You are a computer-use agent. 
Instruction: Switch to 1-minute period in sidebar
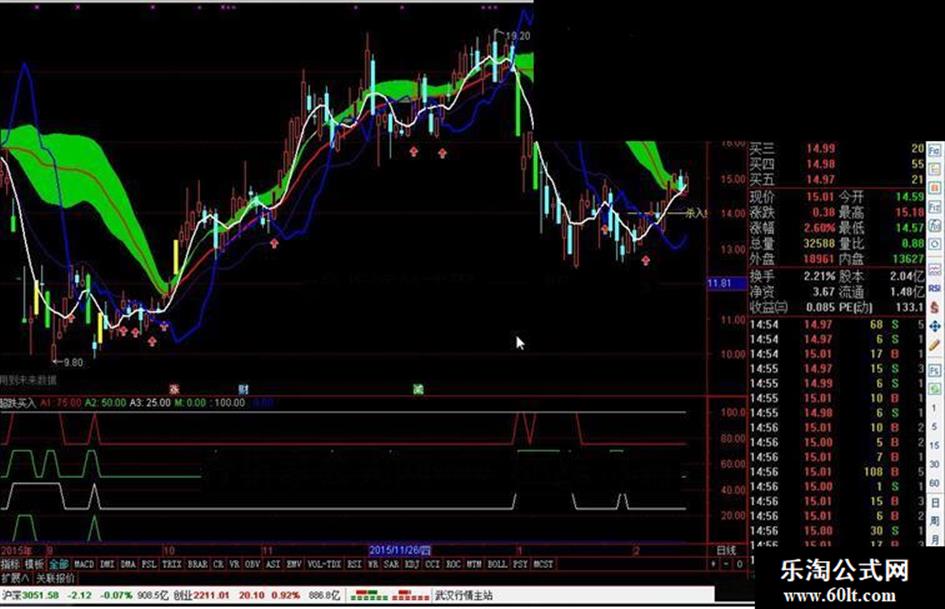934,408
